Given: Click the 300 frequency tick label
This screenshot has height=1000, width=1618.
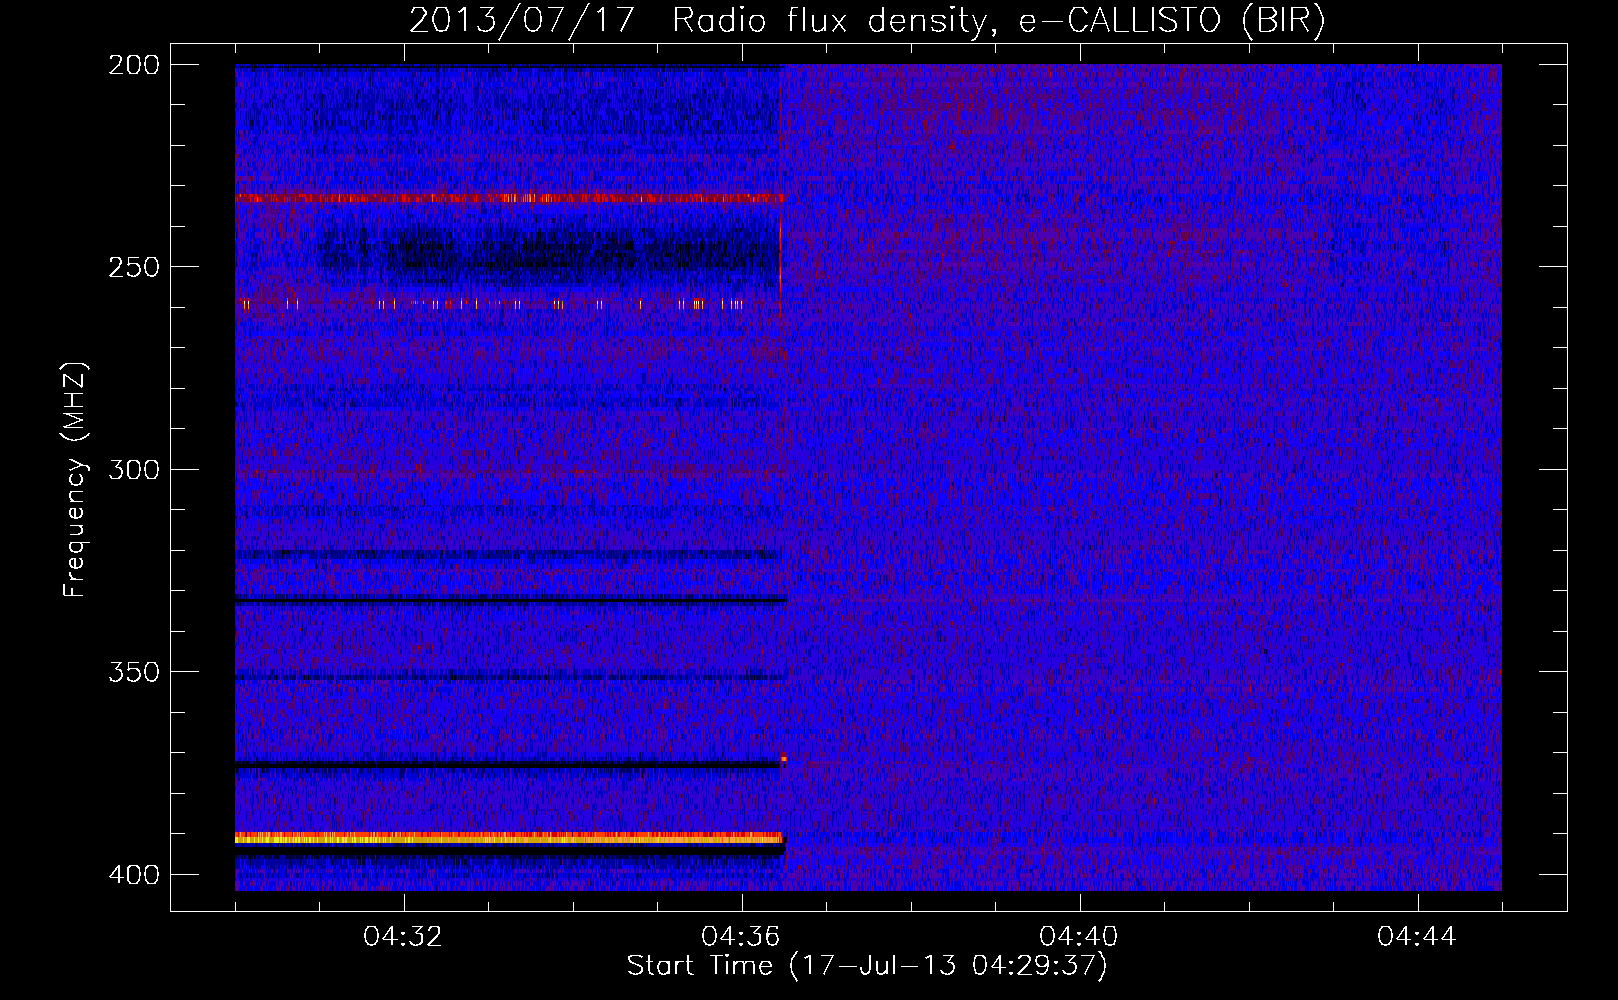Looking at the screenshot, I should [x=133, y=469].
